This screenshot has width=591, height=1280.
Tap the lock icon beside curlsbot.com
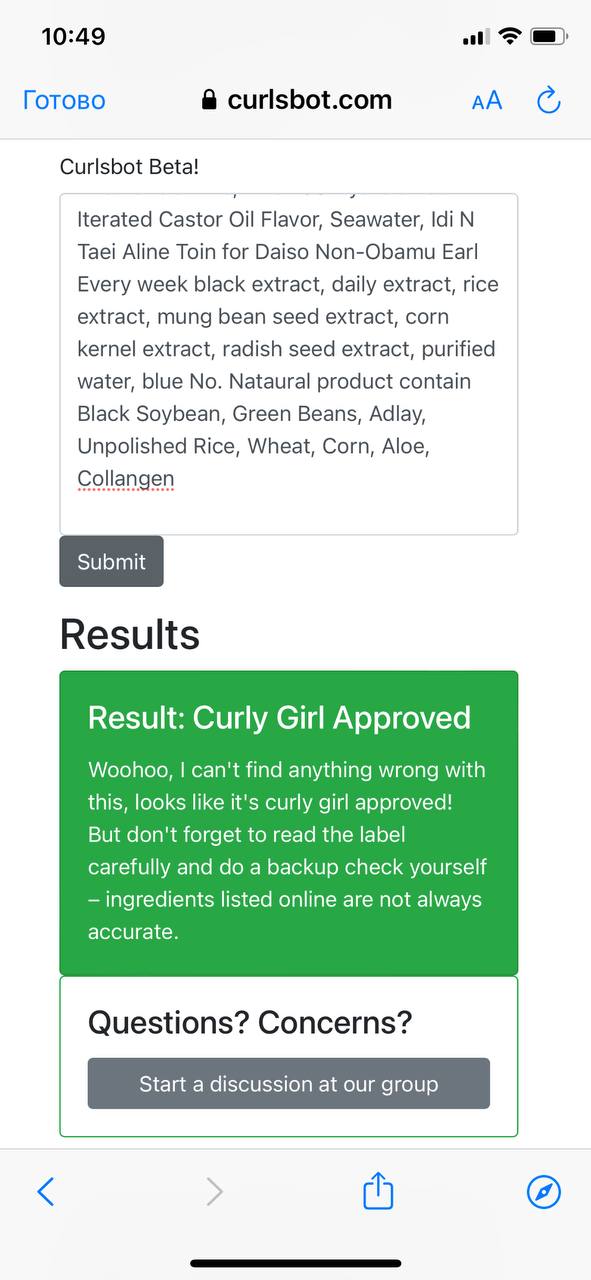(x=209, y=100)
